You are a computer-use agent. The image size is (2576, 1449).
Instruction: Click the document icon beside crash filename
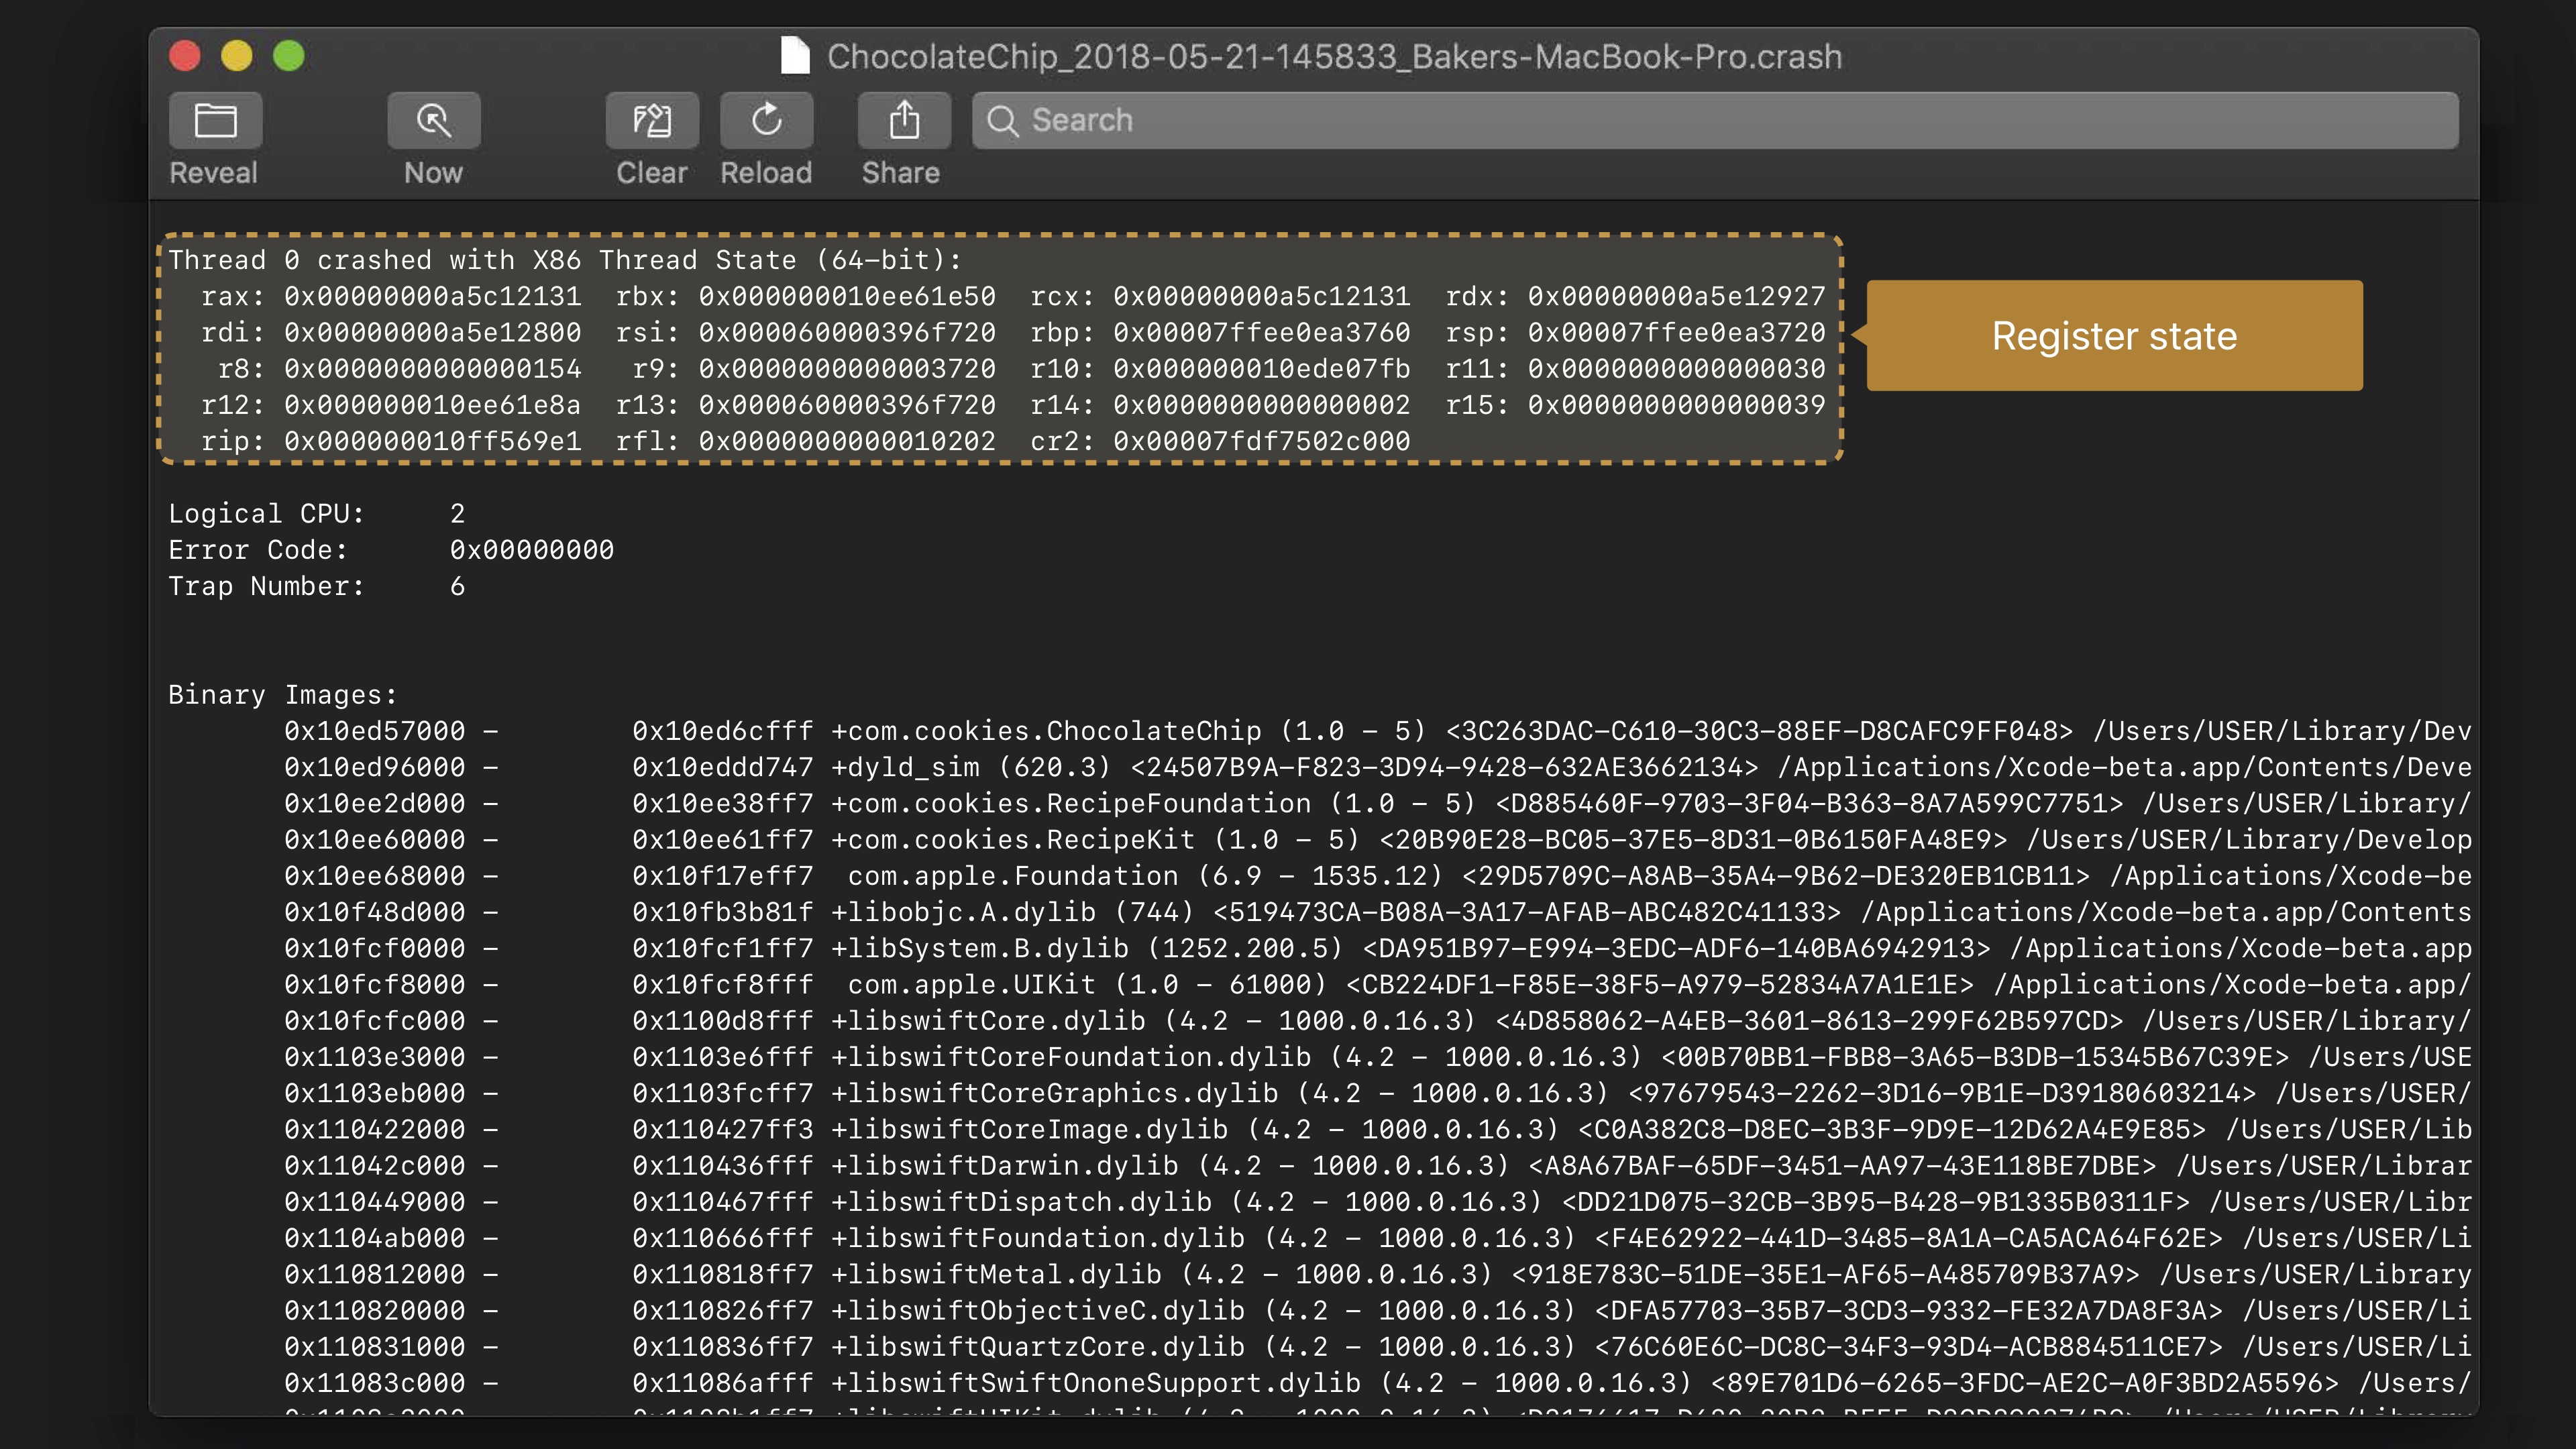pos(795,56)
